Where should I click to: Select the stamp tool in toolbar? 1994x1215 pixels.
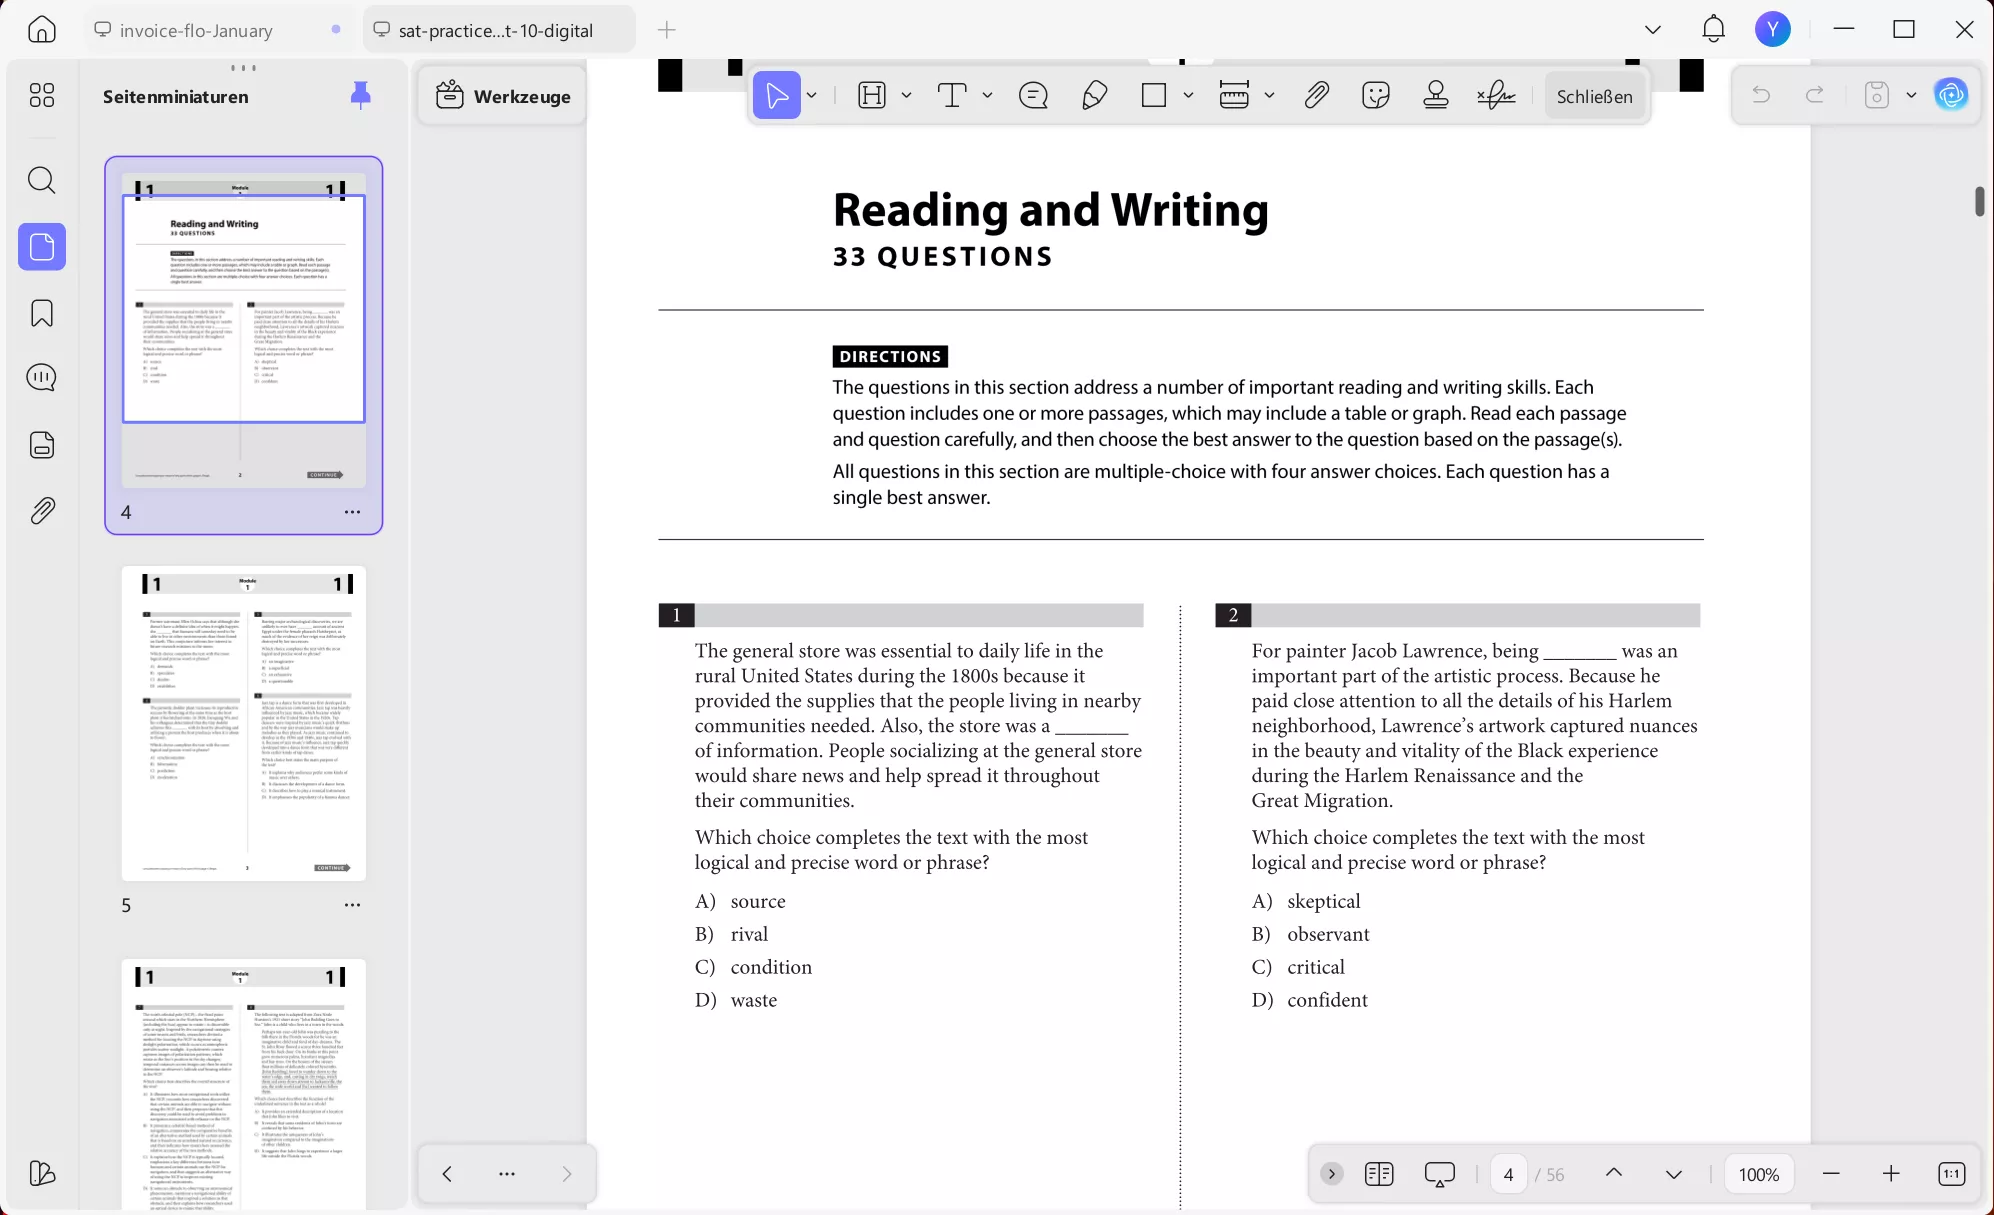[x=1436, y=96]
